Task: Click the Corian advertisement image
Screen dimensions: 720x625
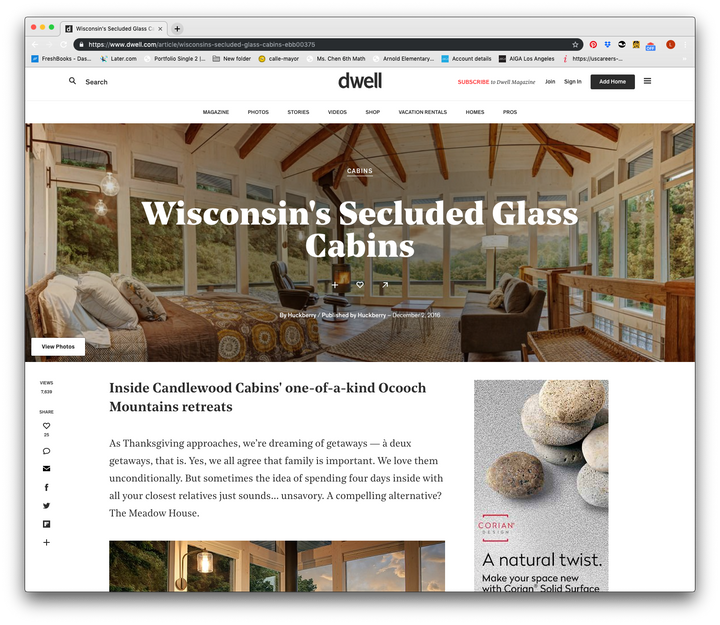Action: [x=541, y=485]
